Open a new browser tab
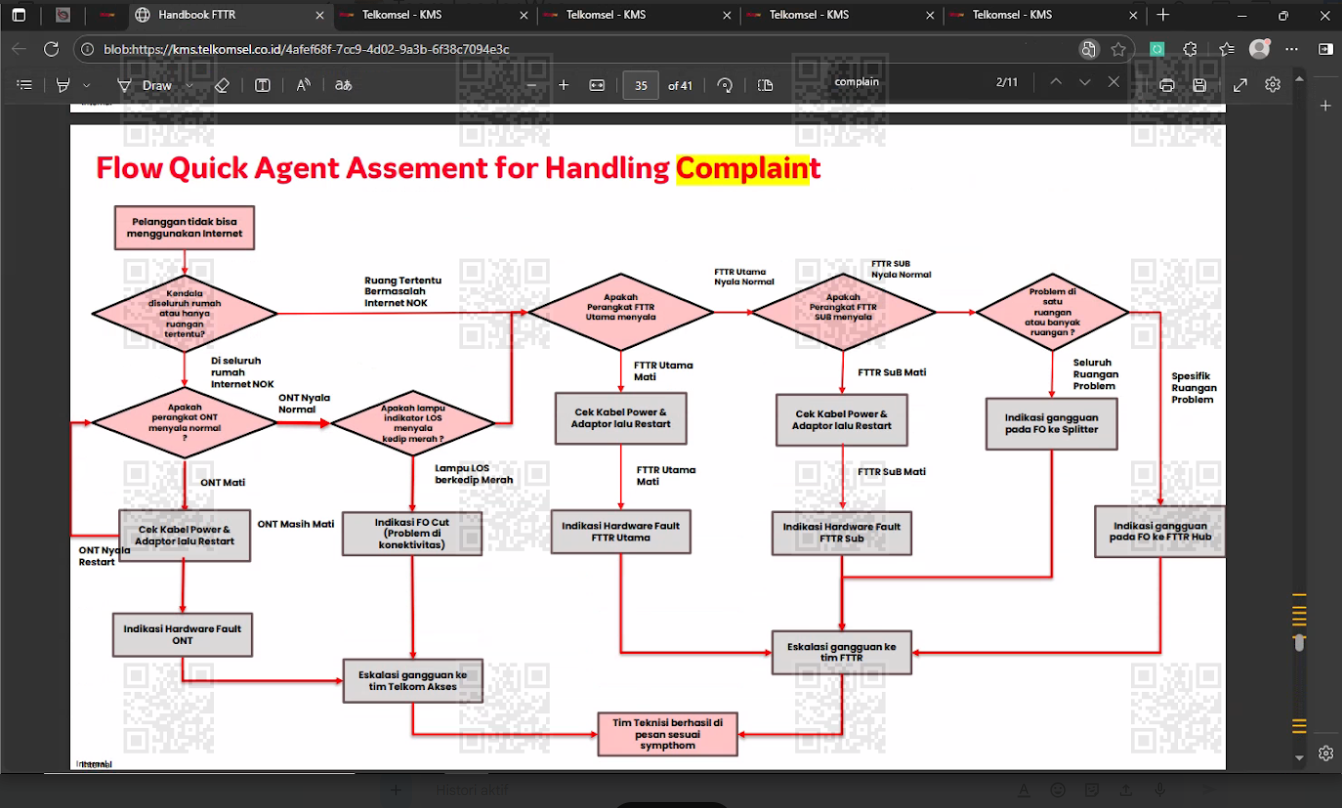This screenshot has width=1342, height=808. pos(1163,15)
